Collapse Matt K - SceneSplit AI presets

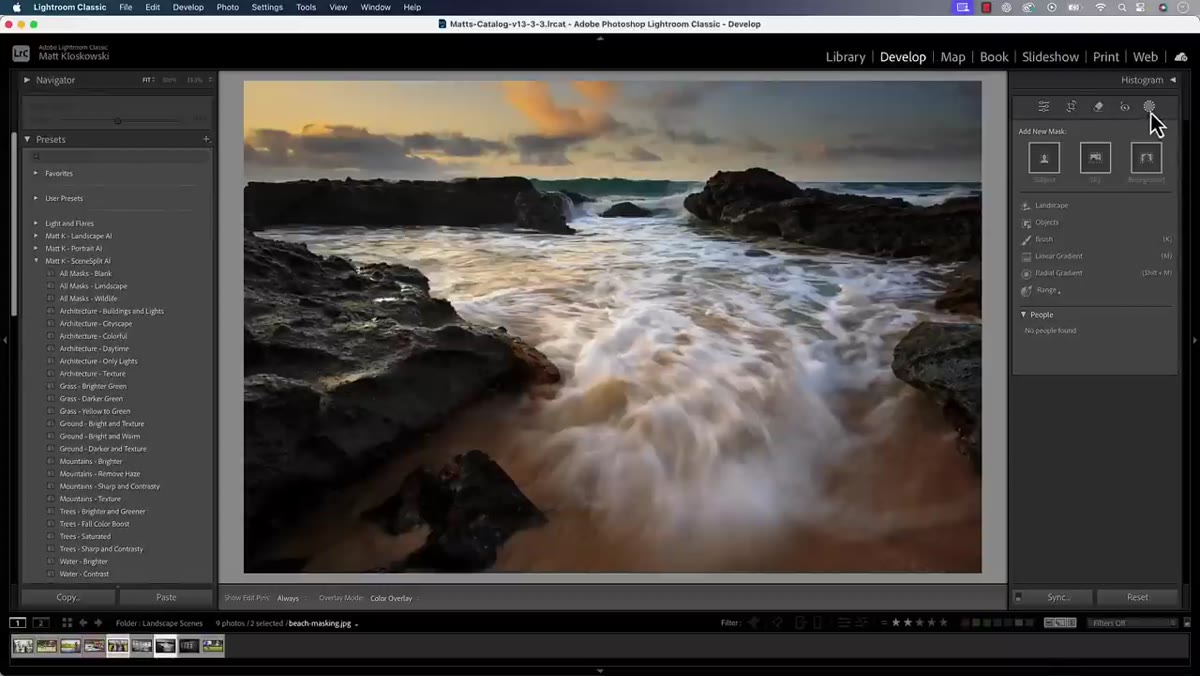point(36,261)
